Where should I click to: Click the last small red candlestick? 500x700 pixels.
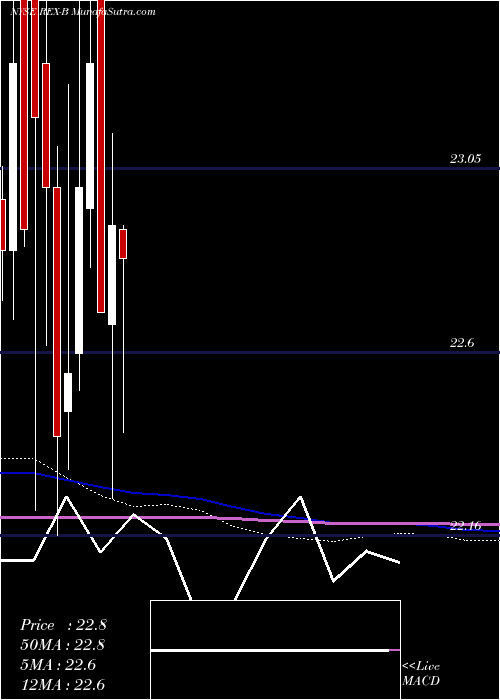pos(123,244)
